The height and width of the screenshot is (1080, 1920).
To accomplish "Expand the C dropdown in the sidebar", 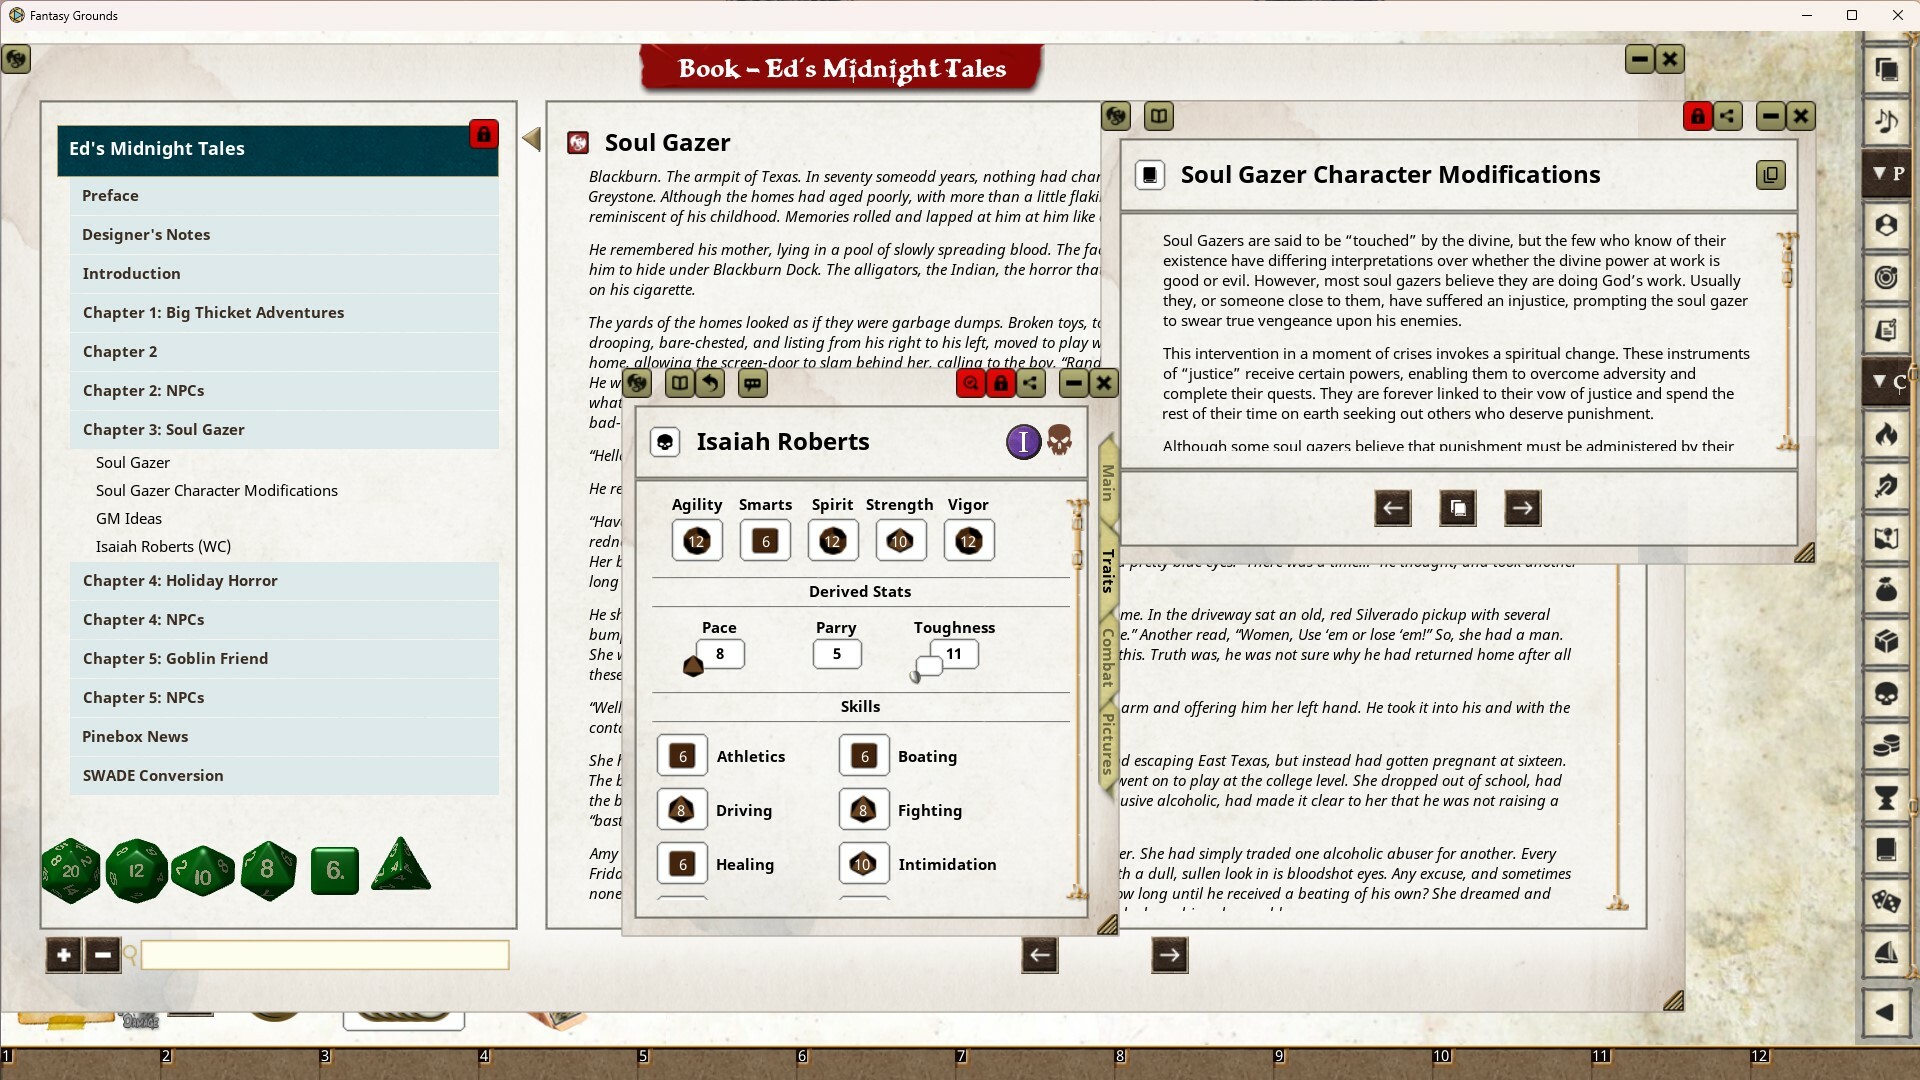I will click(x=1890, y=381).
